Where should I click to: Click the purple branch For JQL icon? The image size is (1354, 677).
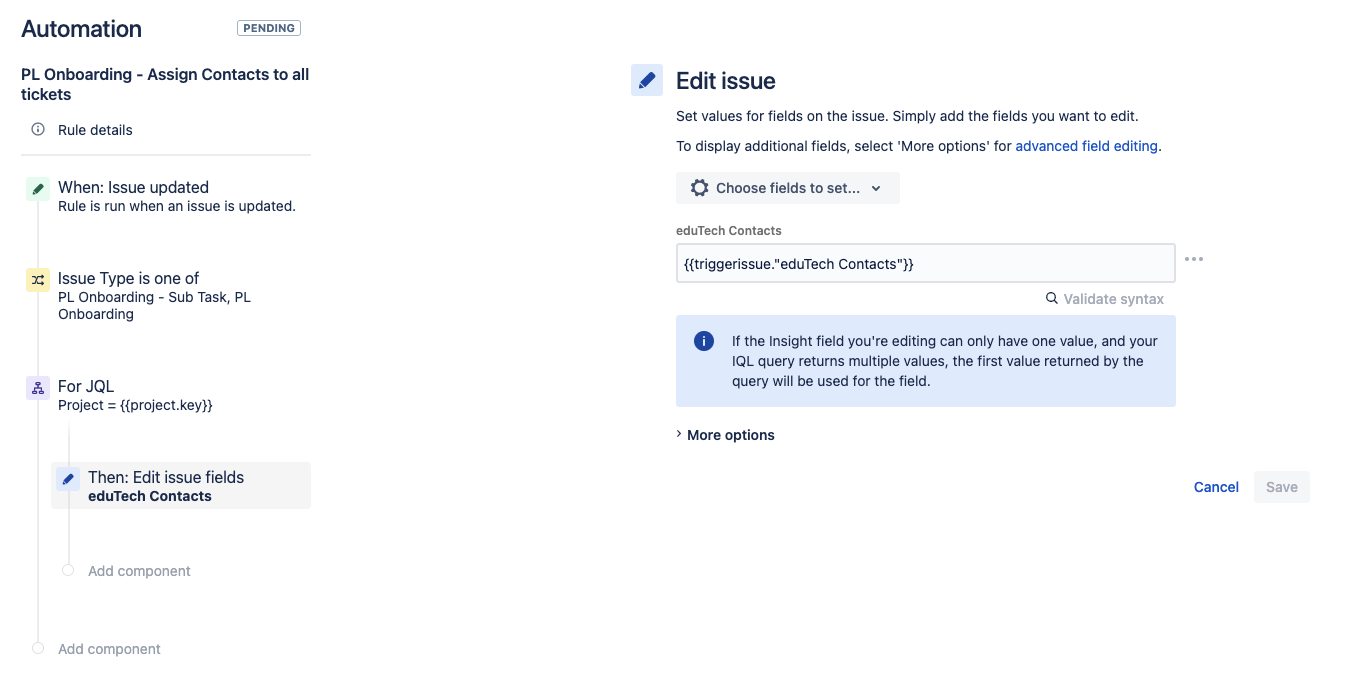tap(38, 388)
